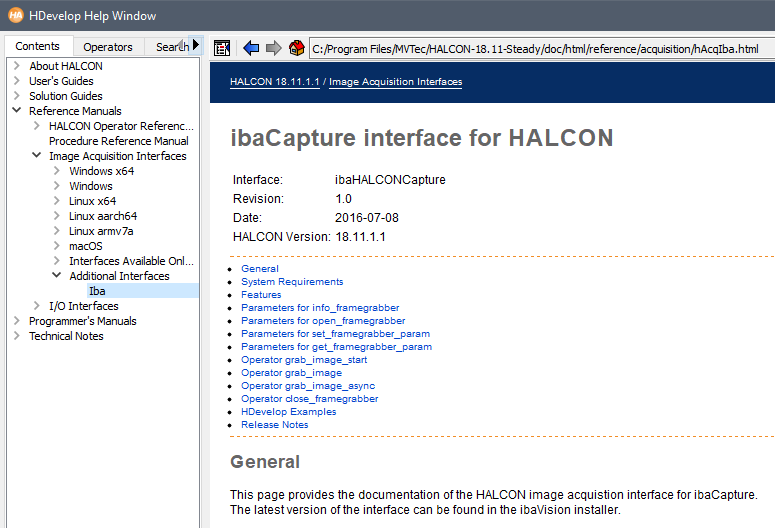Image resolution: width=775 pixels, height=528 pixels.
Task: Click the date value 2016-07-08
Action: pos(367,218)
